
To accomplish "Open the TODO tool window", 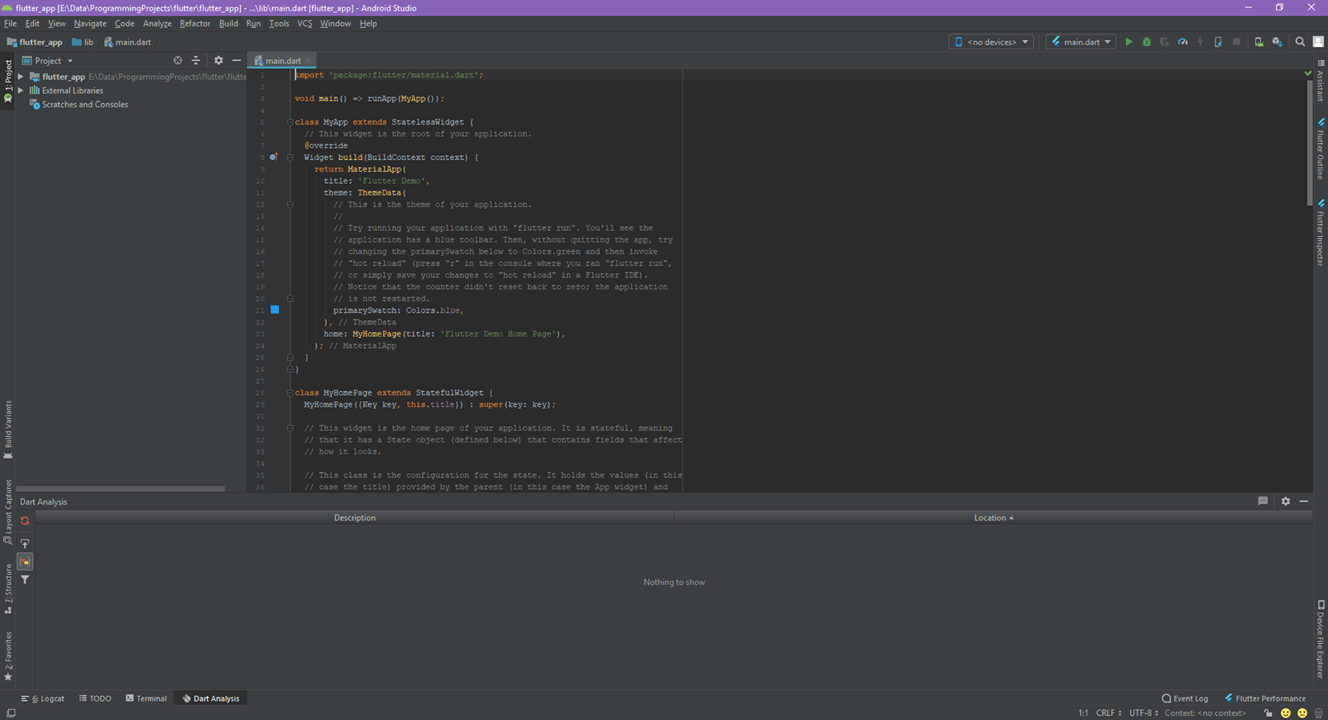I will point(95,698).
